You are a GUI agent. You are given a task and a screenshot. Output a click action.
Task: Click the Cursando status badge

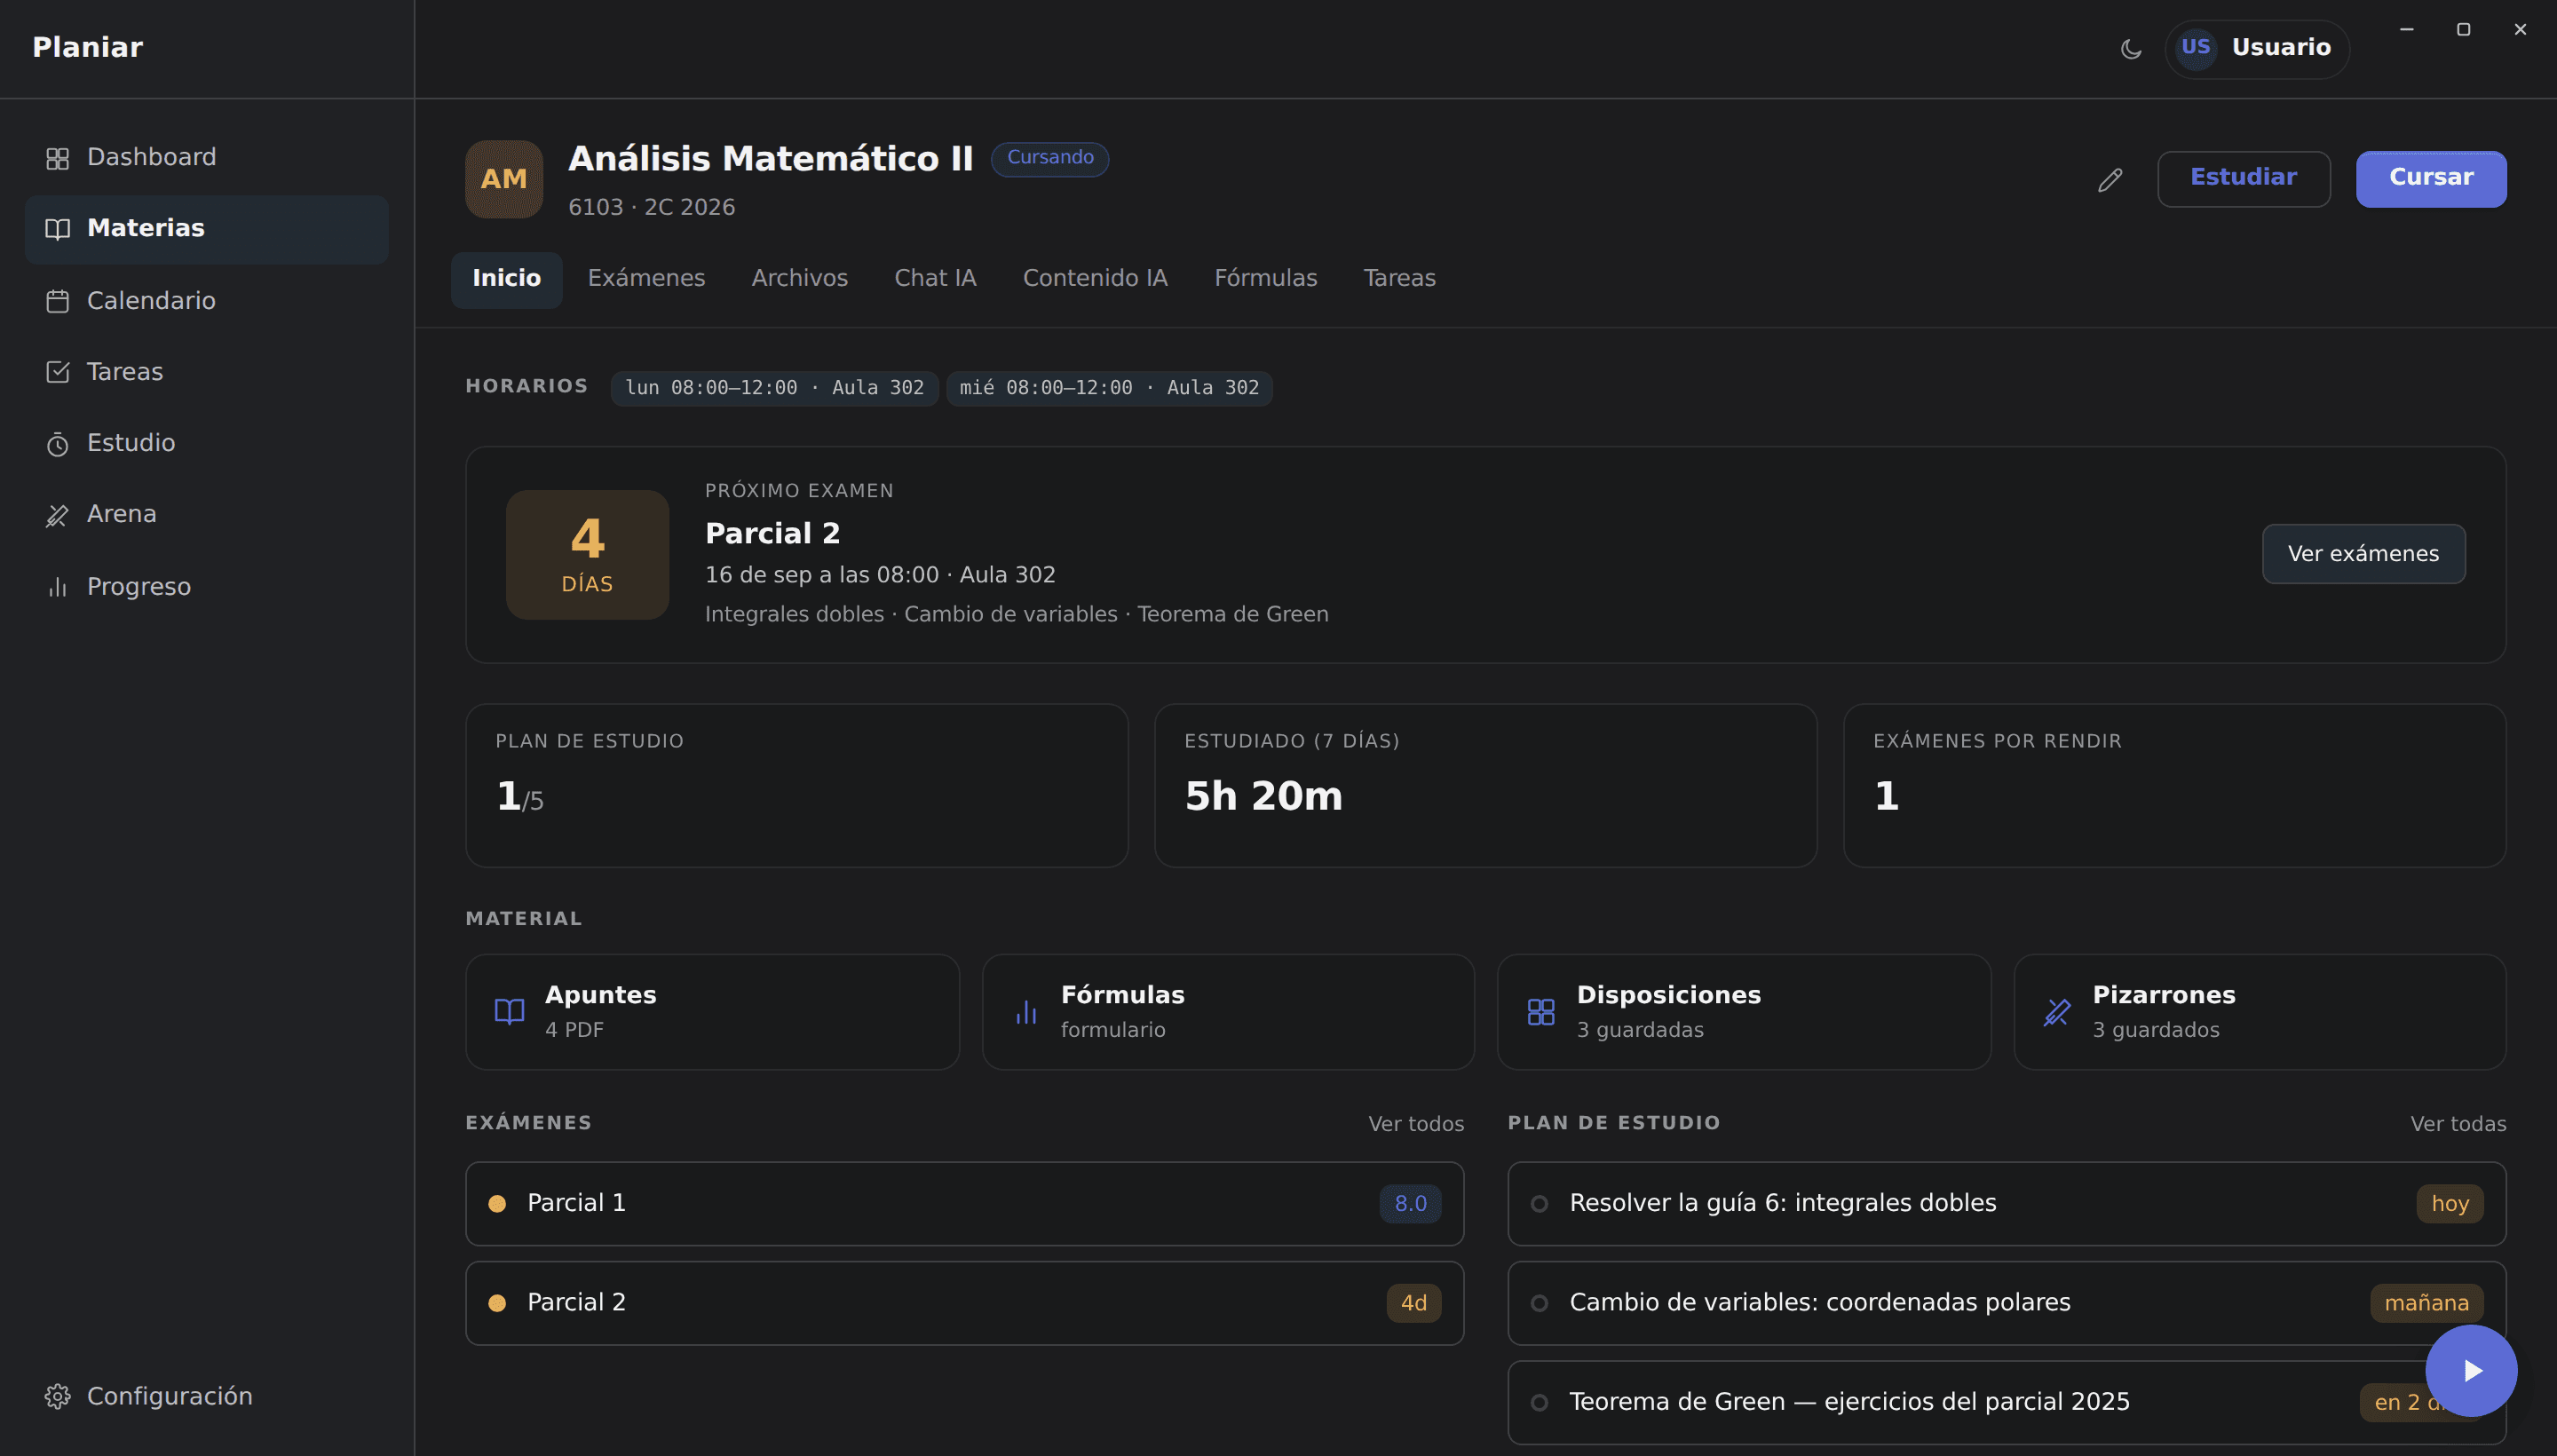tap(1049, 158)
